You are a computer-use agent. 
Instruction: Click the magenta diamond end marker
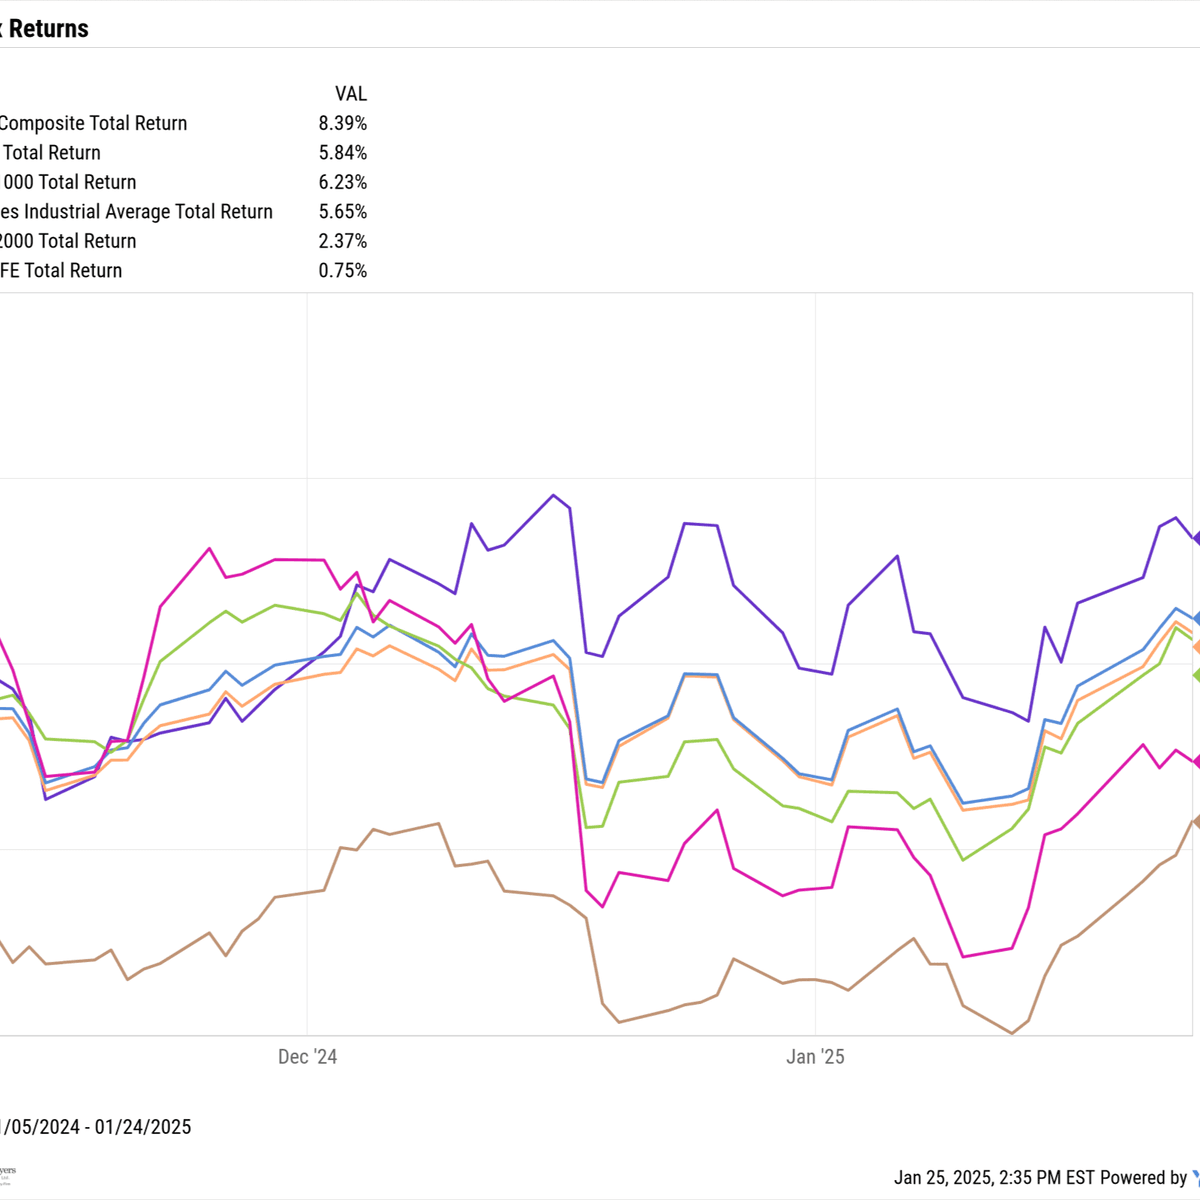[x=1196, y=762]
